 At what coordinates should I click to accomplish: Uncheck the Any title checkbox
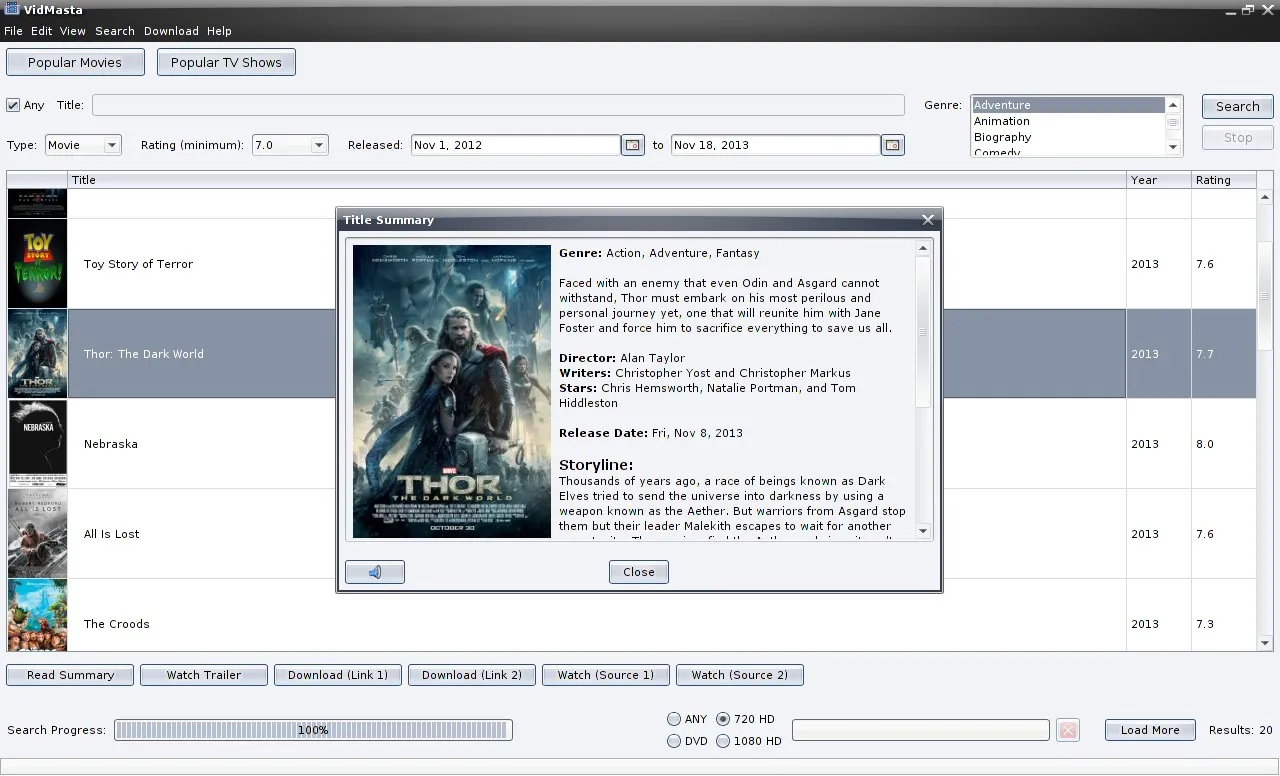point(14,105)
